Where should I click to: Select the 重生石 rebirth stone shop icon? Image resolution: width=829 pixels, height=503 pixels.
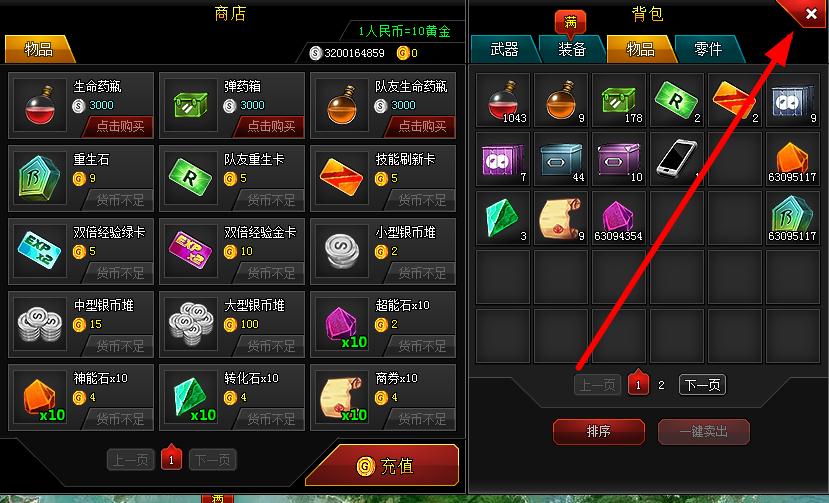point(40,178)
